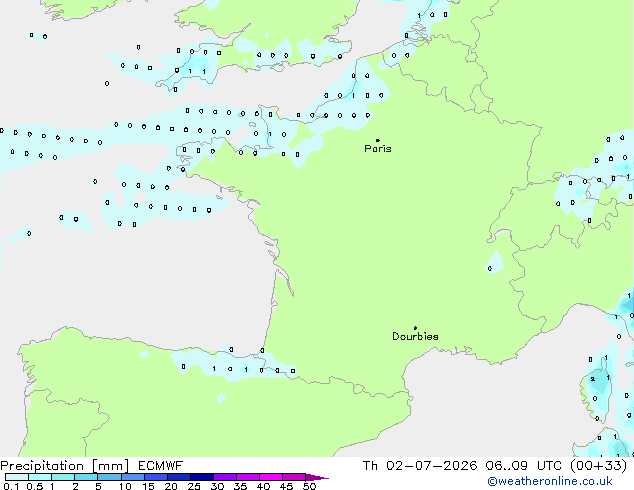The image size is (634, 490).
Task: Pick the 30–35 mm purple legend swatch
Action: (x=224, y=477)
